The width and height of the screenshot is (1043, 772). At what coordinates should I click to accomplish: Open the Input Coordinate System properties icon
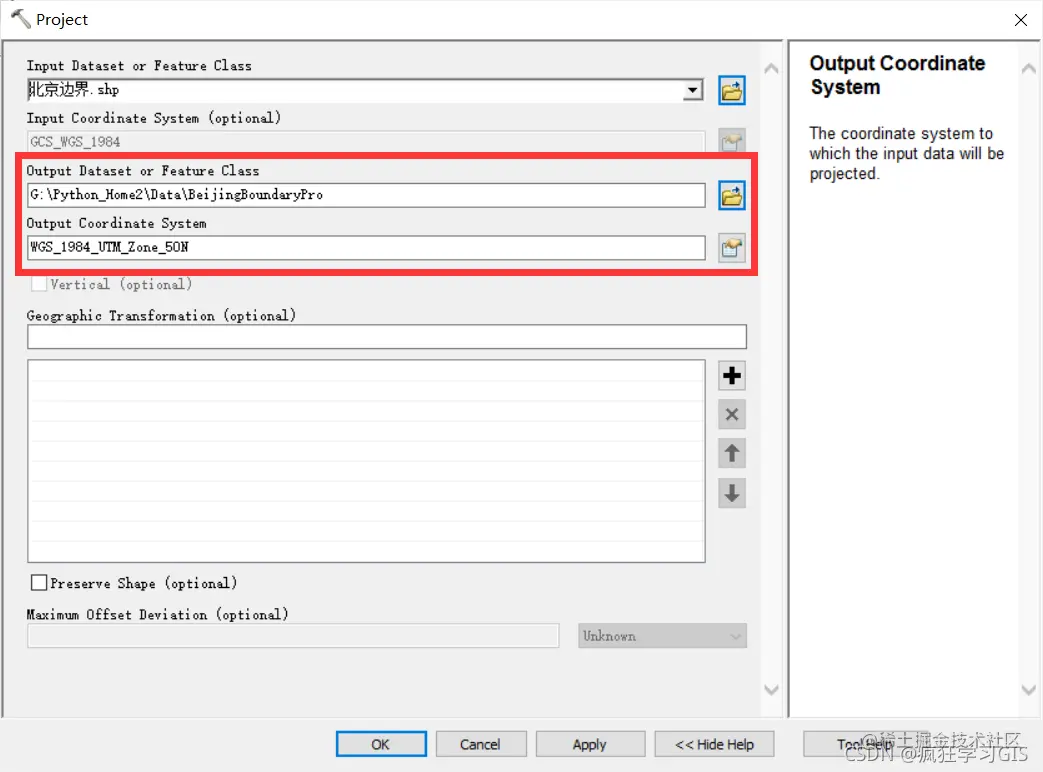[x=731, y=141]
